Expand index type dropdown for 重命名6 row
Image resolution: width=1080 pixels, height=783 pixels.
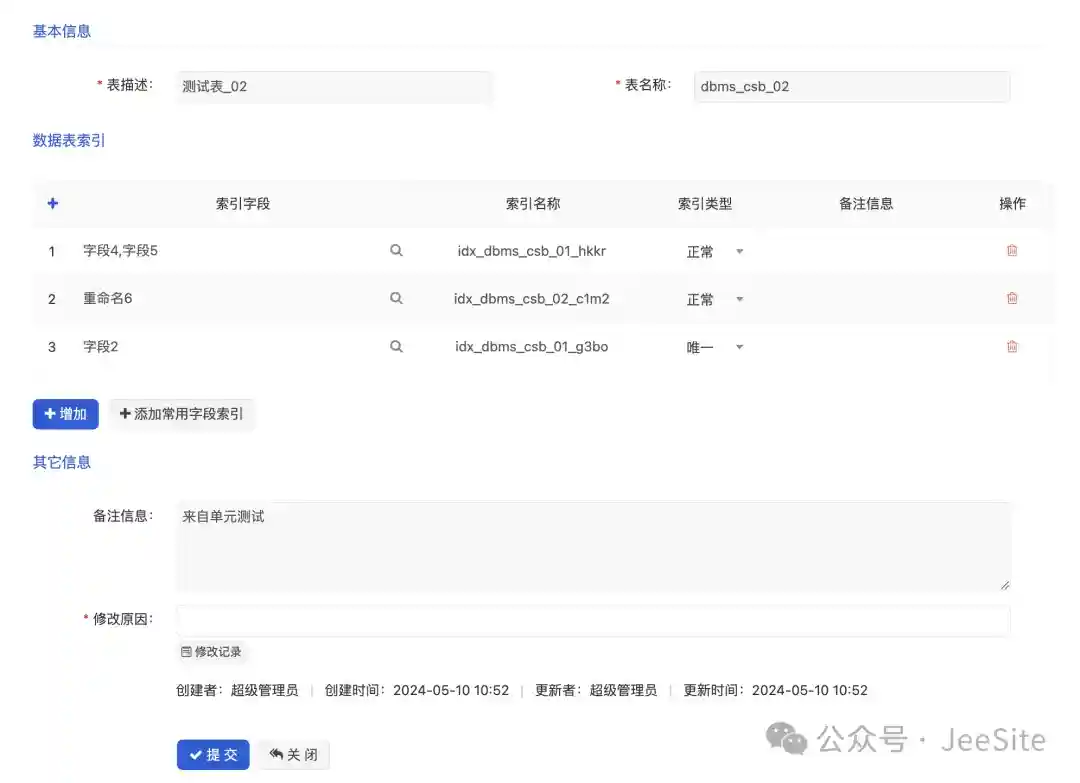point(714,299)
